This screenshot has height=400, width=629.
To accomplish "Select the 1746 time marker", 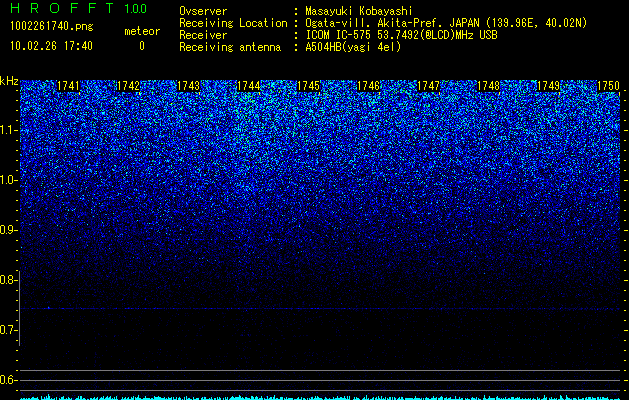I will click(369, 86).
